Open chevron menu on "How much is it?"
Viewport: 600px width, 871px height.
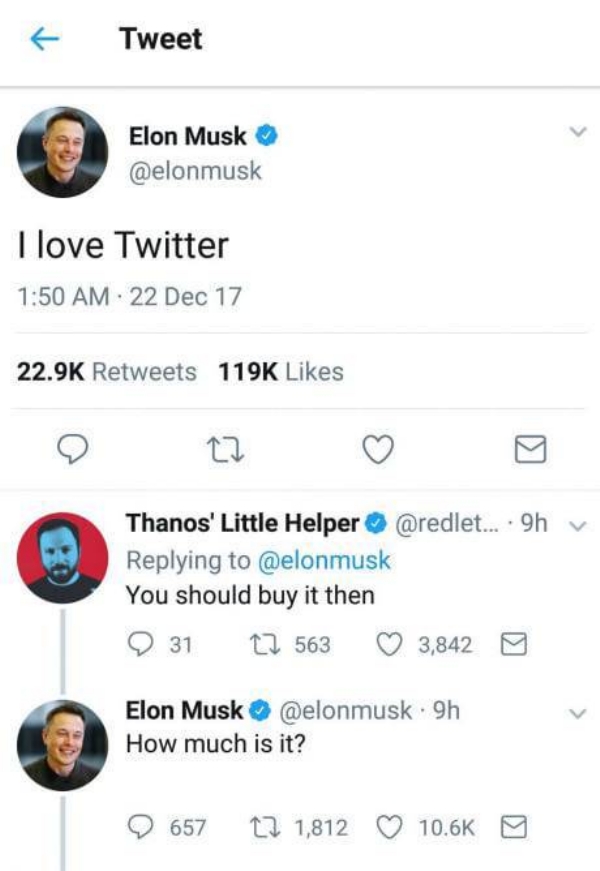tap(575, 713)
